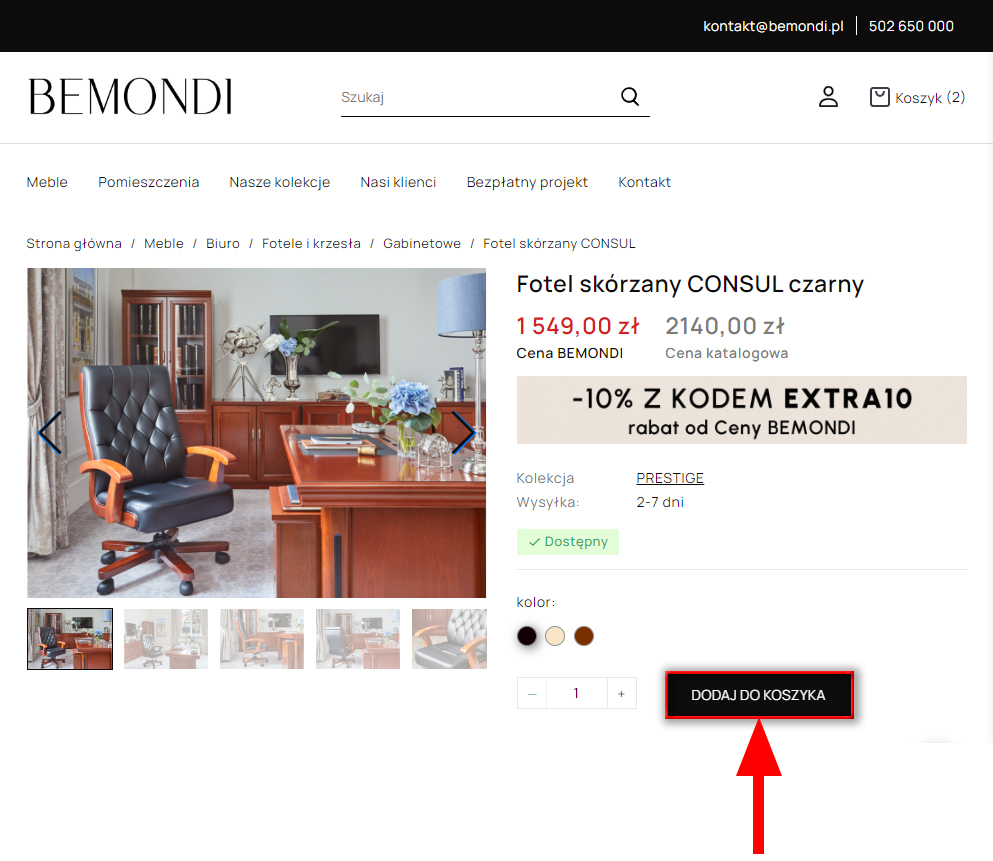Click the search magnifier icon
Viewport: 993px width, 861px height.
[629, 96]
